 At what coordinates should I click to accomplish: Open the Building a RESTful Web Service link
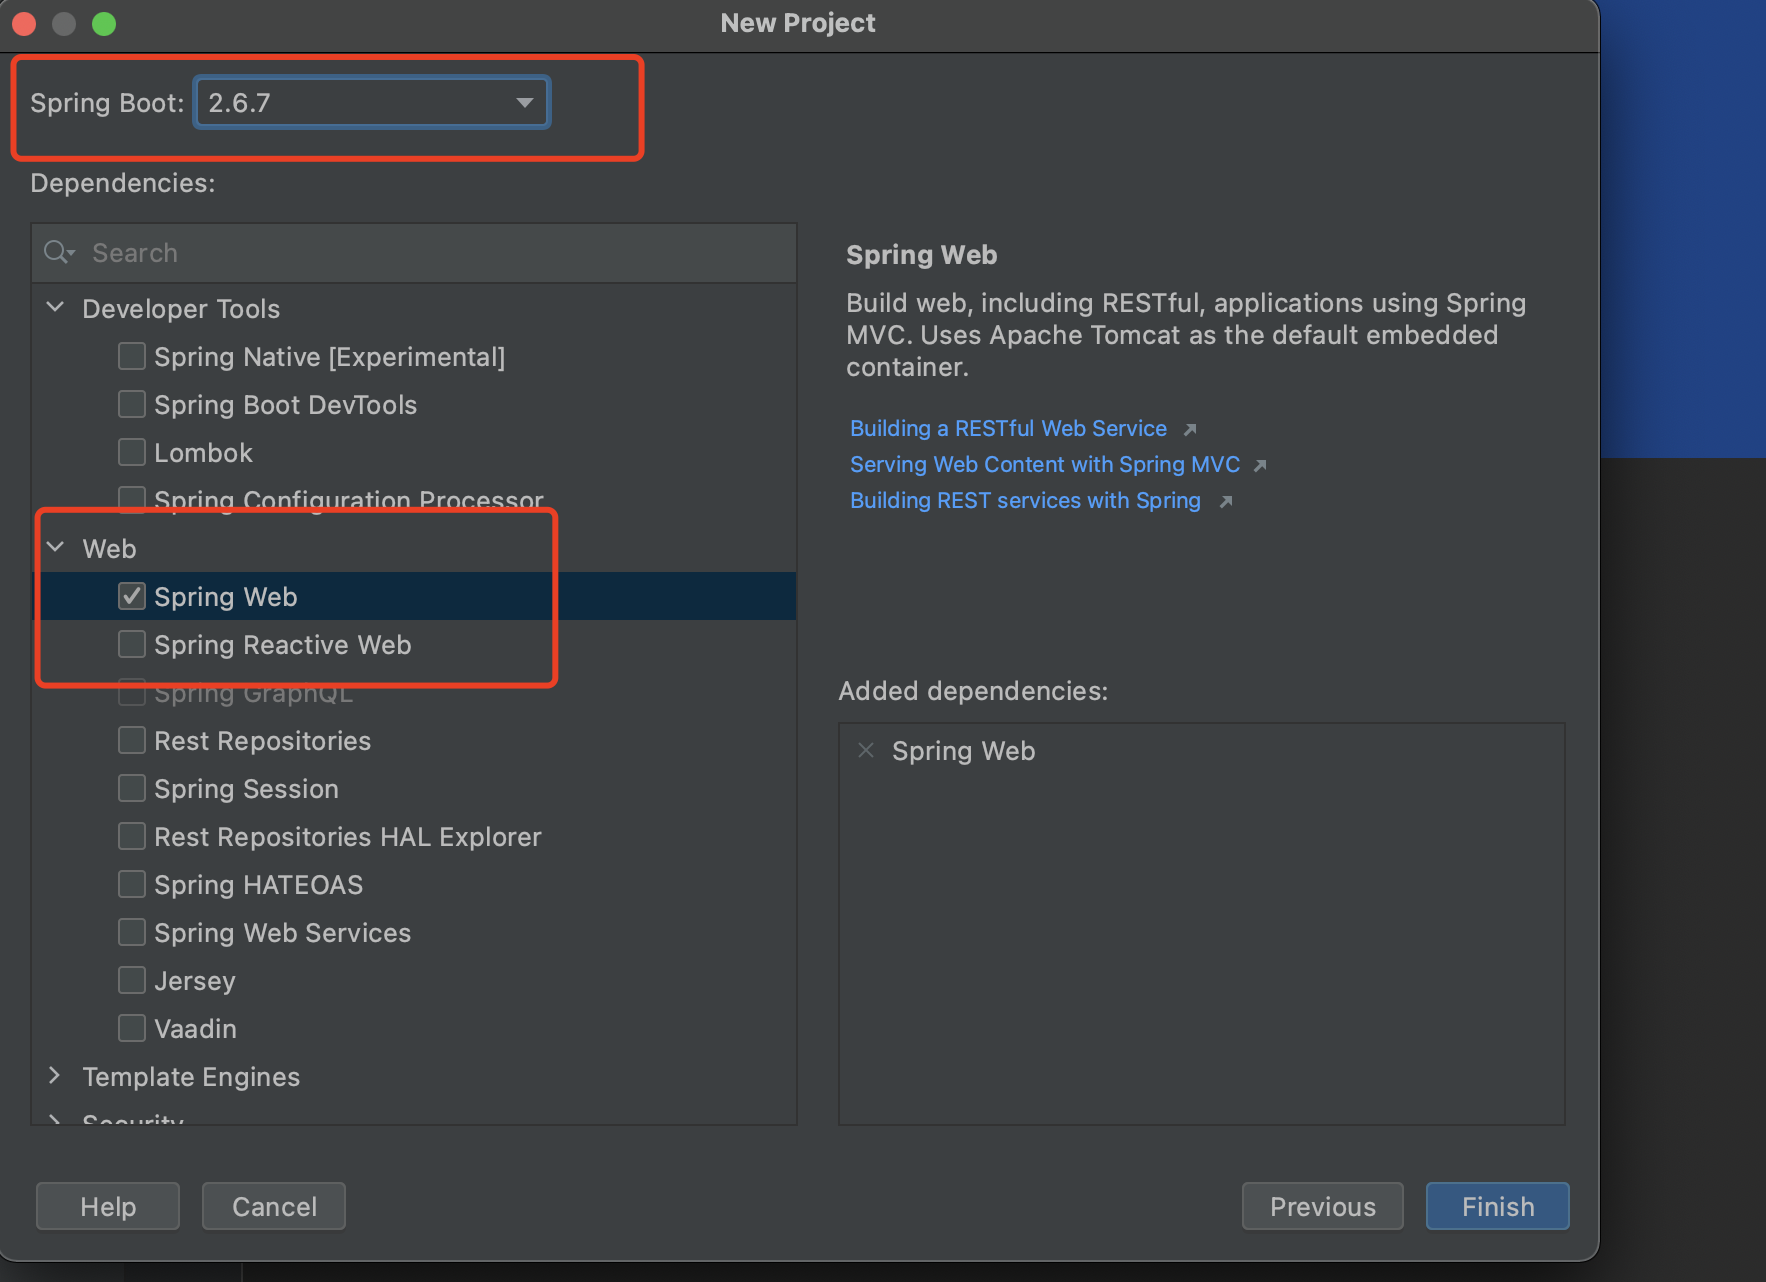(1008, 429)
